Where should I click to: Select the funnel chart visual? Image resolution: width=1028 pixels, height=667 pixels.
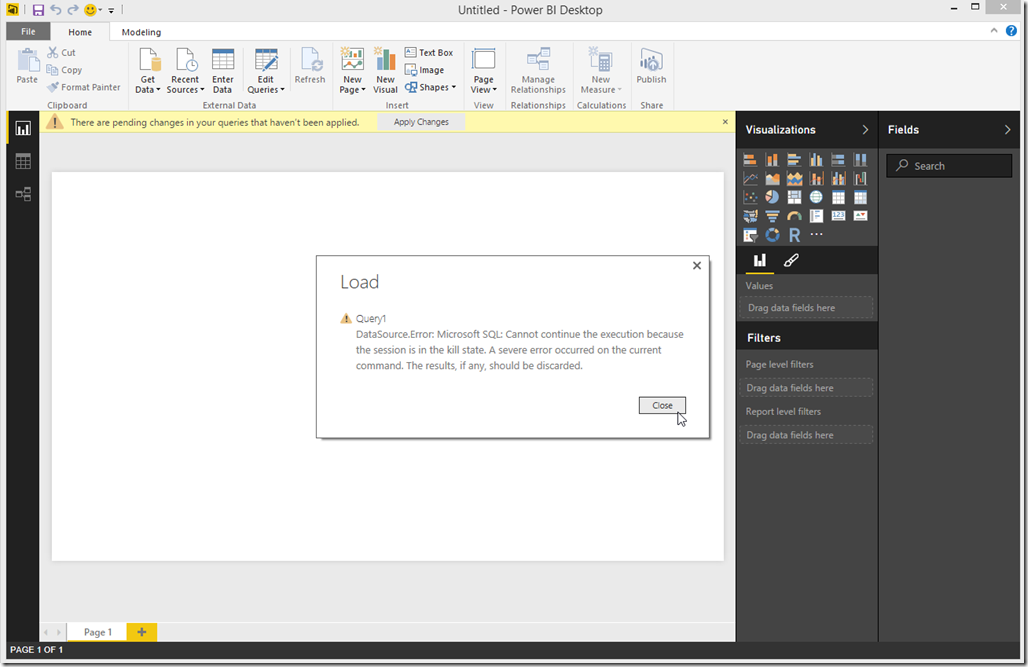[x=772, y=216]
